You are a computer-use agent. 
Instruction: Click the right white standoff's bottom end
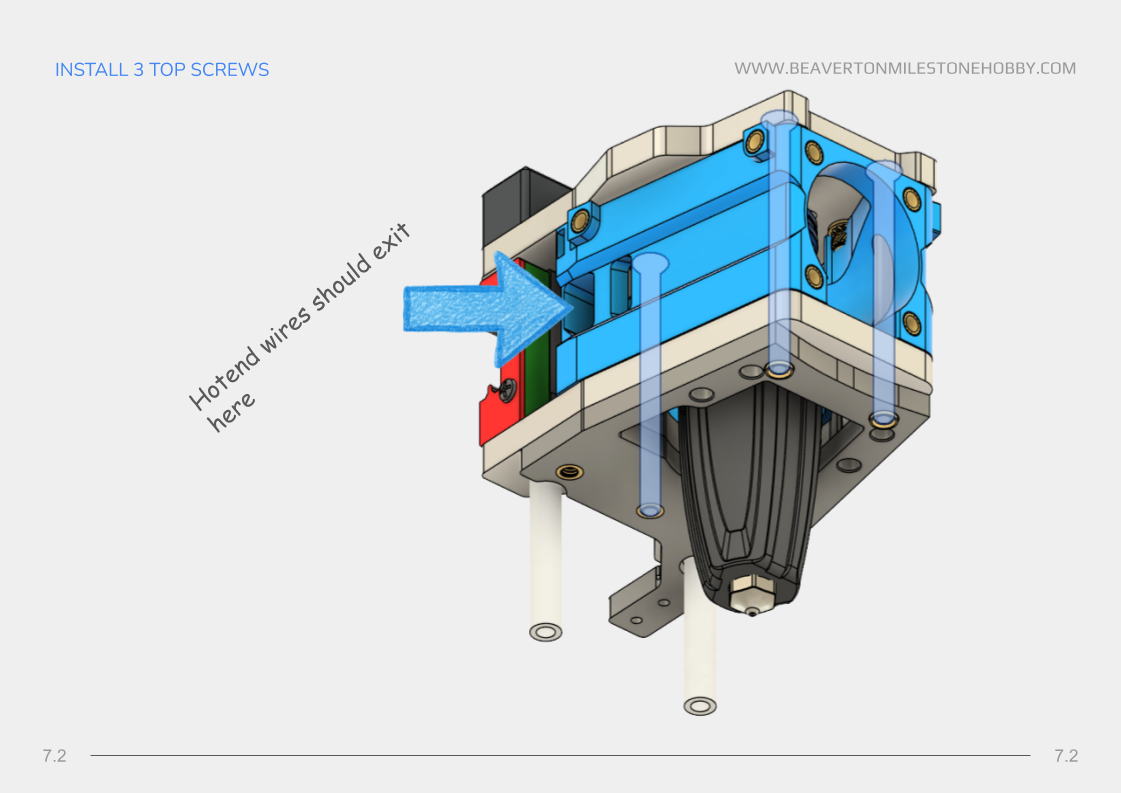(700, 706)
